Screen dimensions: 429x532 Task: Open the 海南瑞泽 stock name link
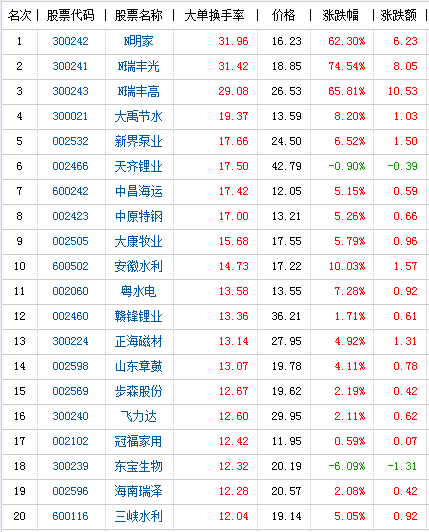click(138, 491)
